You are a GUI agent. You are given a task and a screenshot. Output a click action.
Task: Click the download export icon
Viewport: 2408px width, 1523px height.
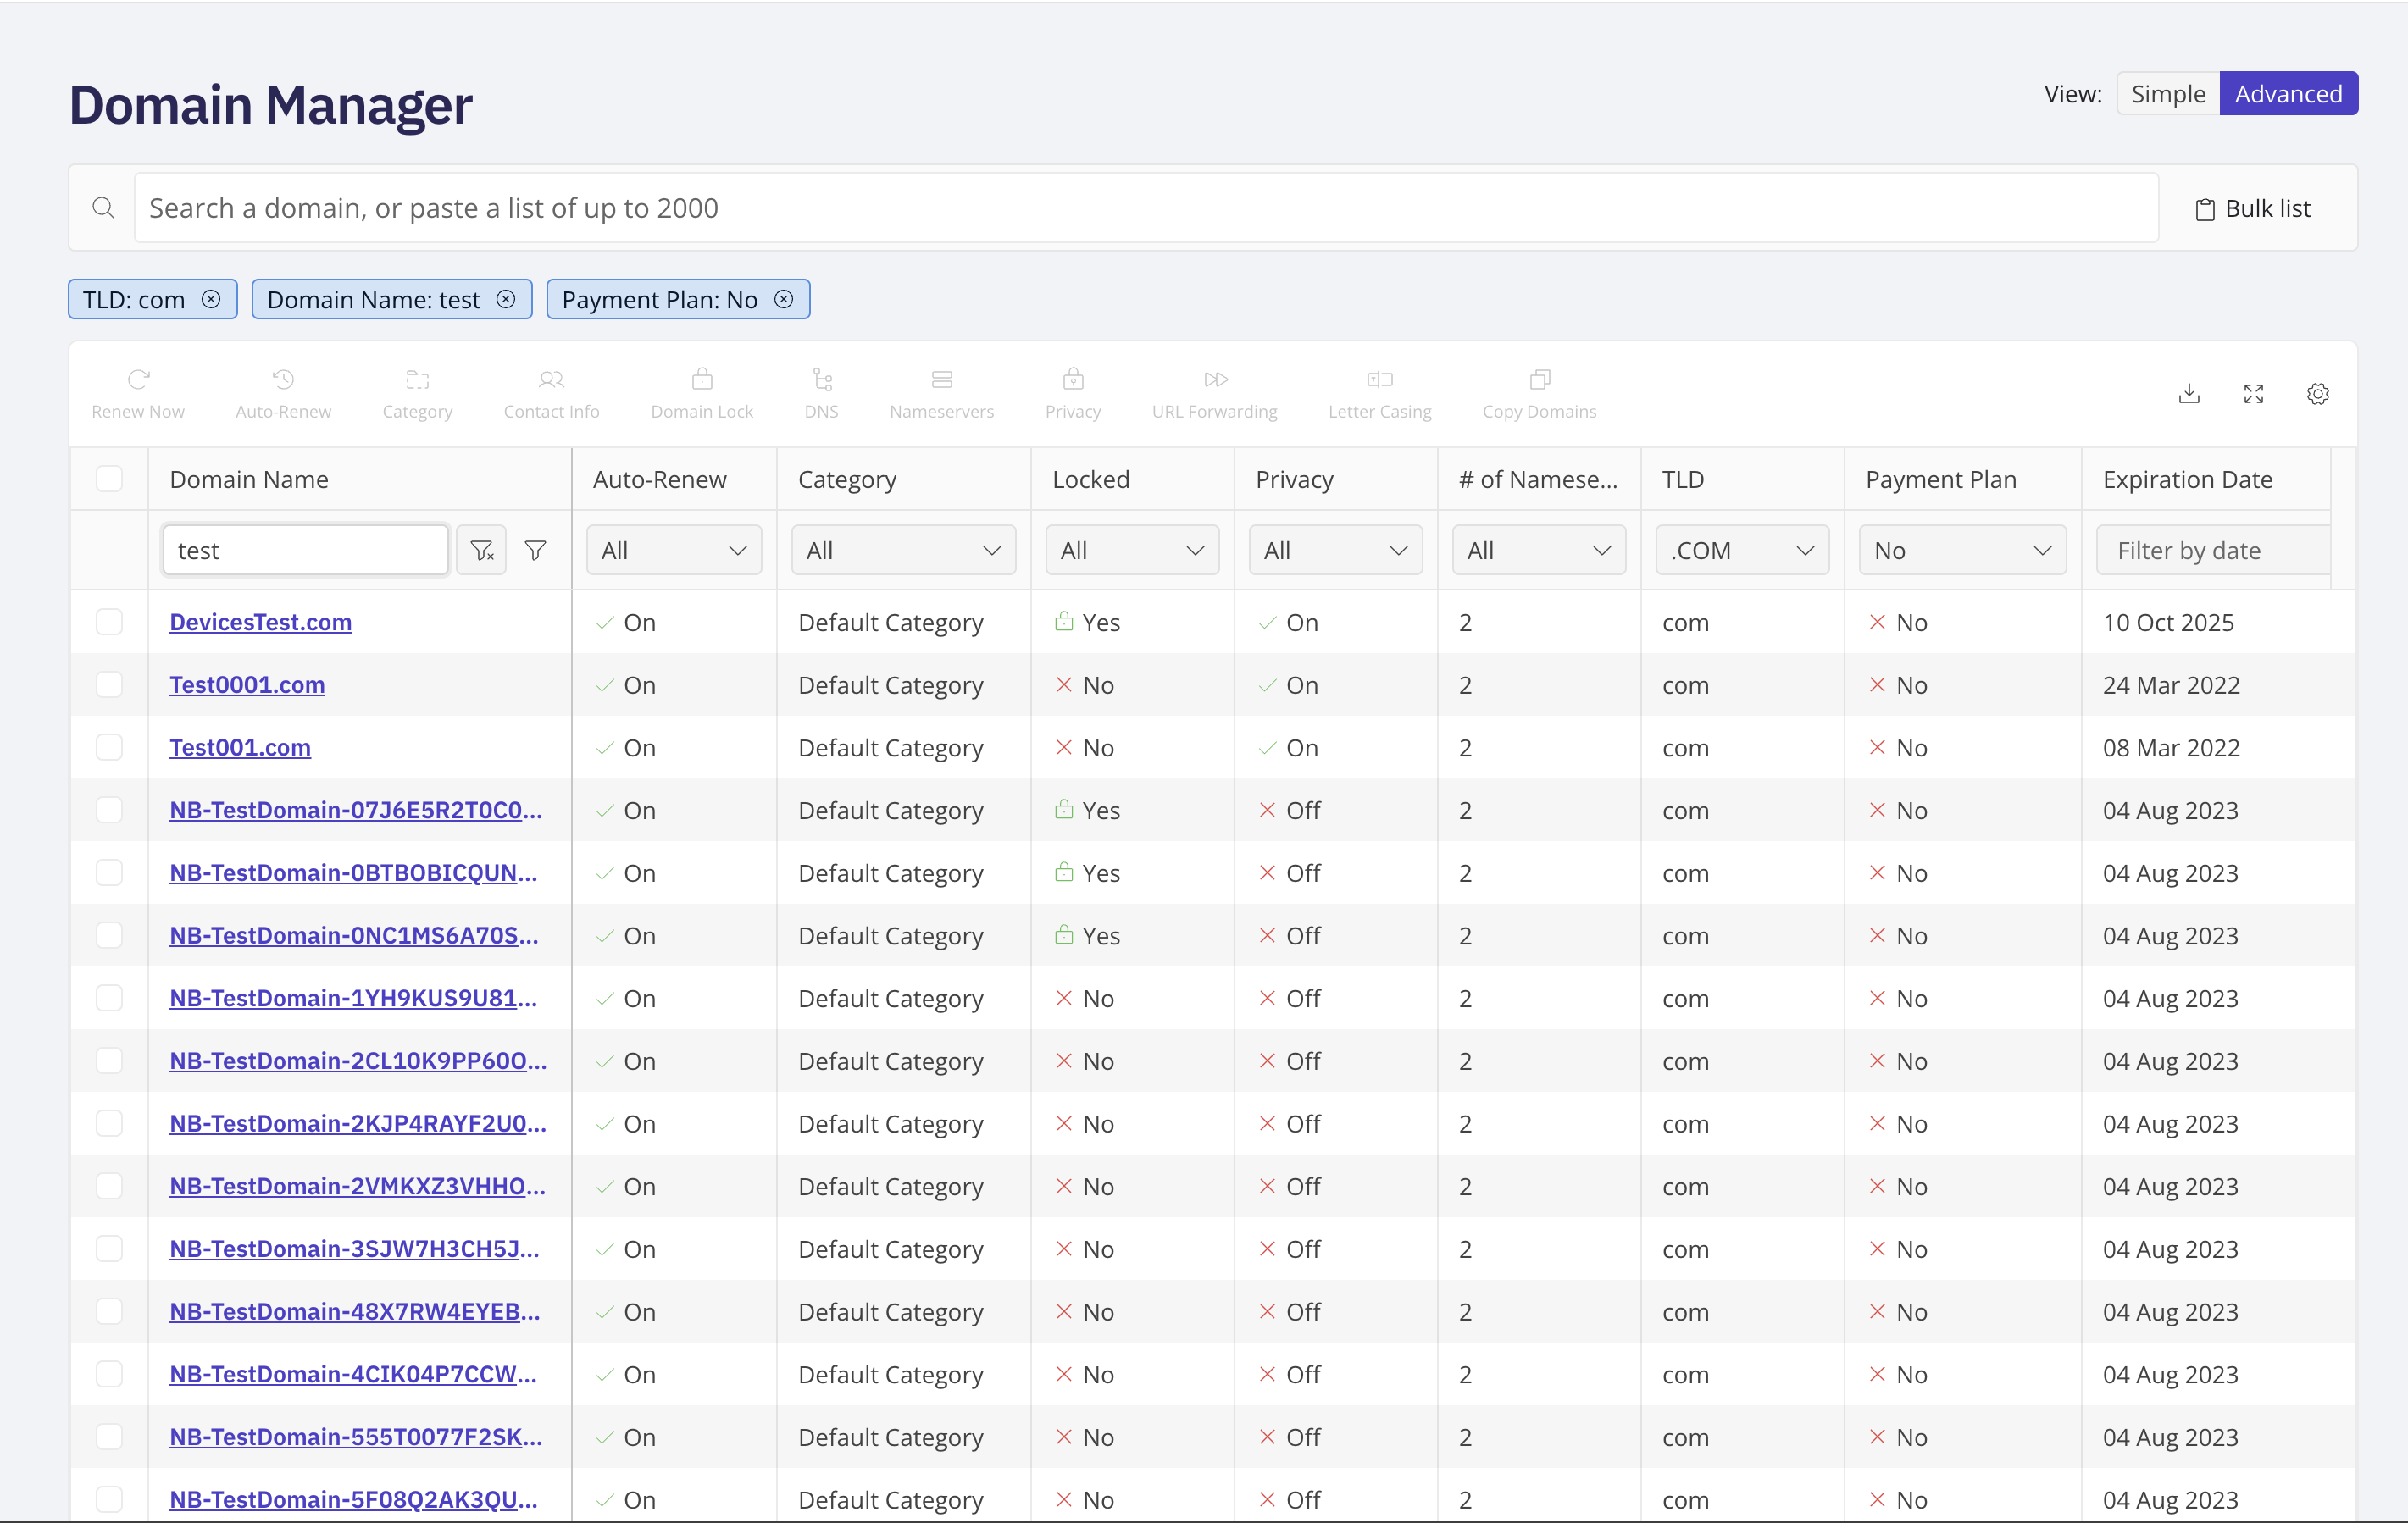(2189, 394)
